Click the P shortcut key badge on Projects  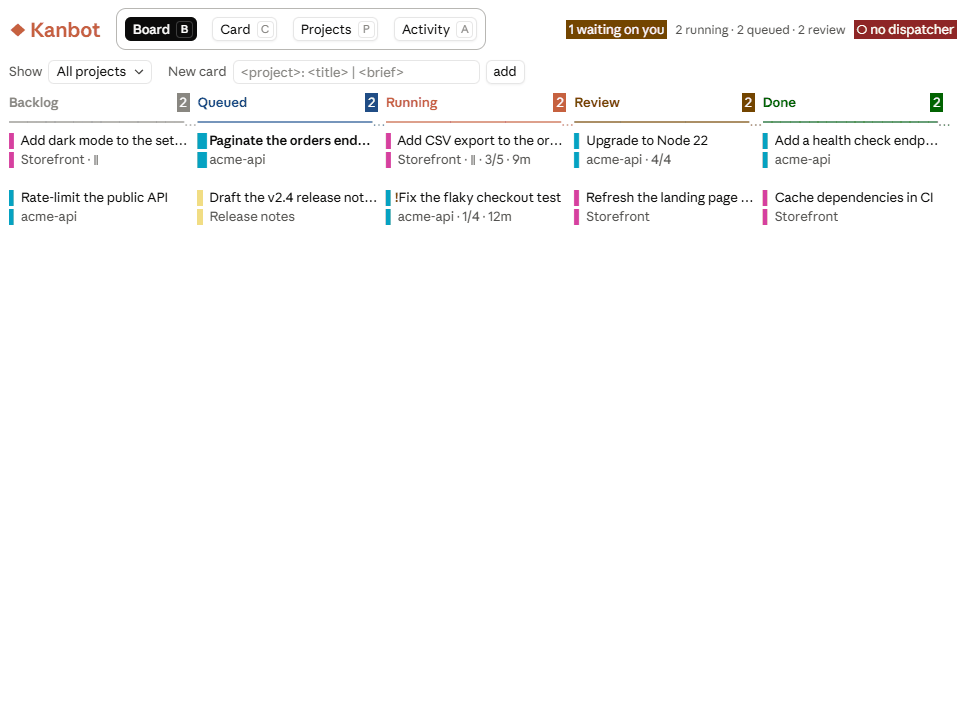tap(366, 29)
